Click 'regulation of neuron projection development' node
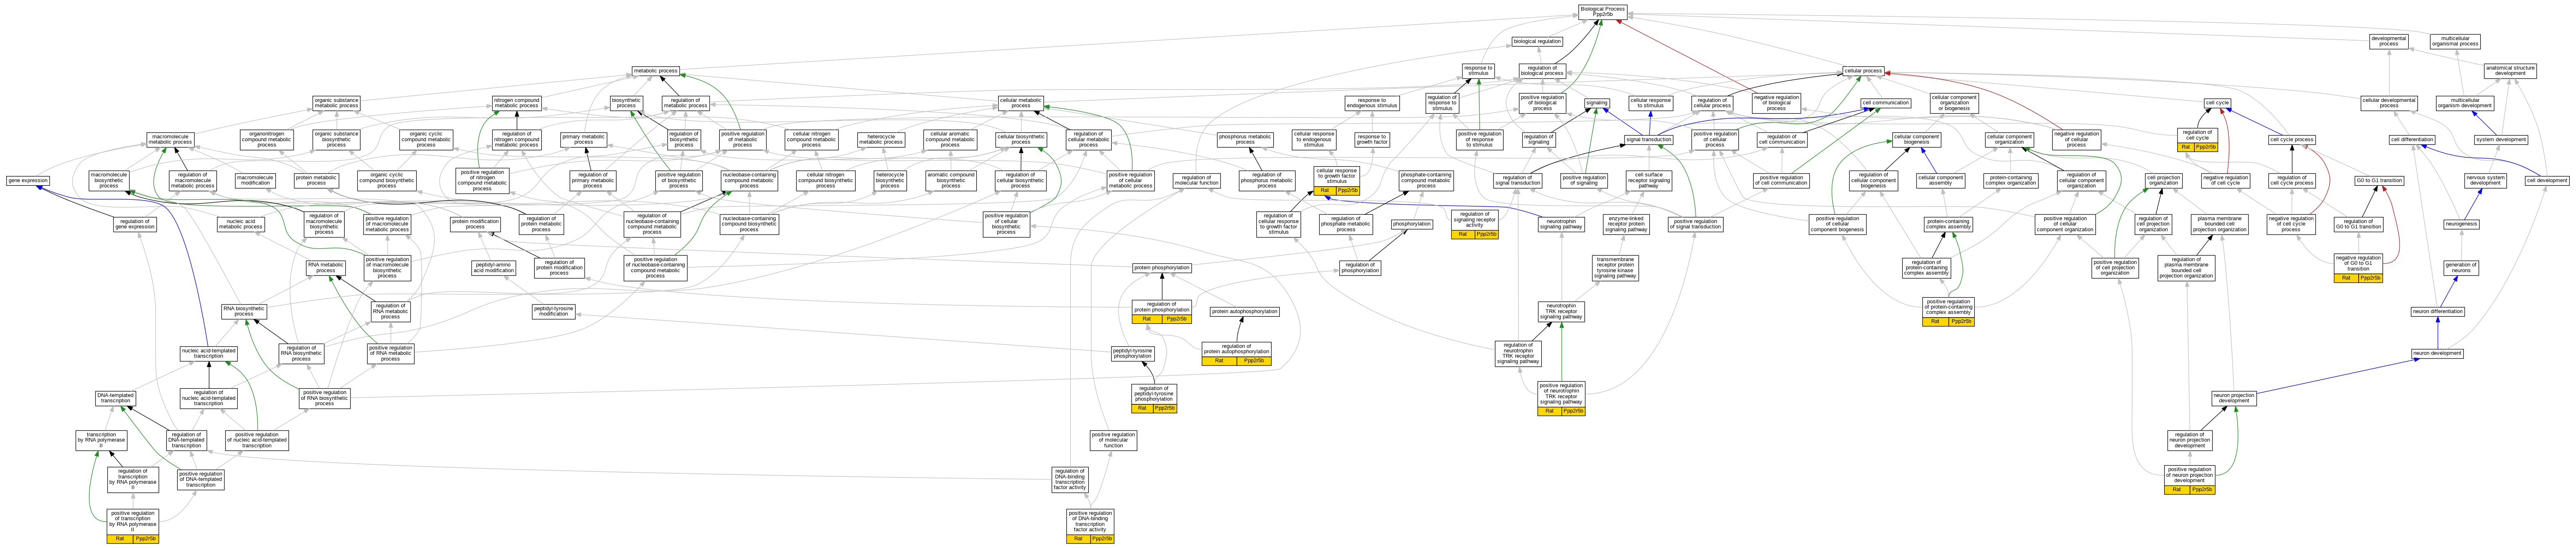The height and width of the screenshot is (548, 2576). (x=2189, y=439)
